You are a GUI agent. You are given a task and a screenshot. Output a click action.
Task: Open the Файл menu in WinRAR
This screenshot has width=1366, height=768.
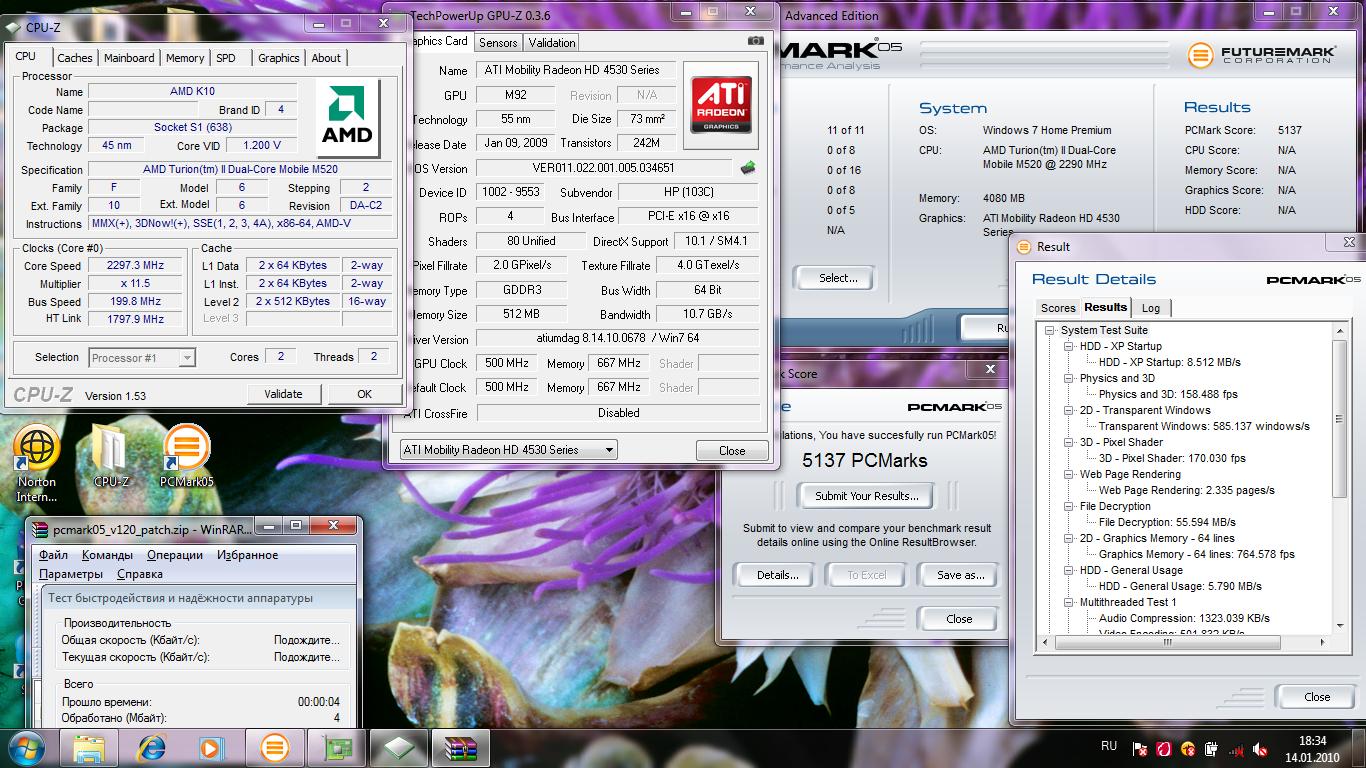coord(53,555)
